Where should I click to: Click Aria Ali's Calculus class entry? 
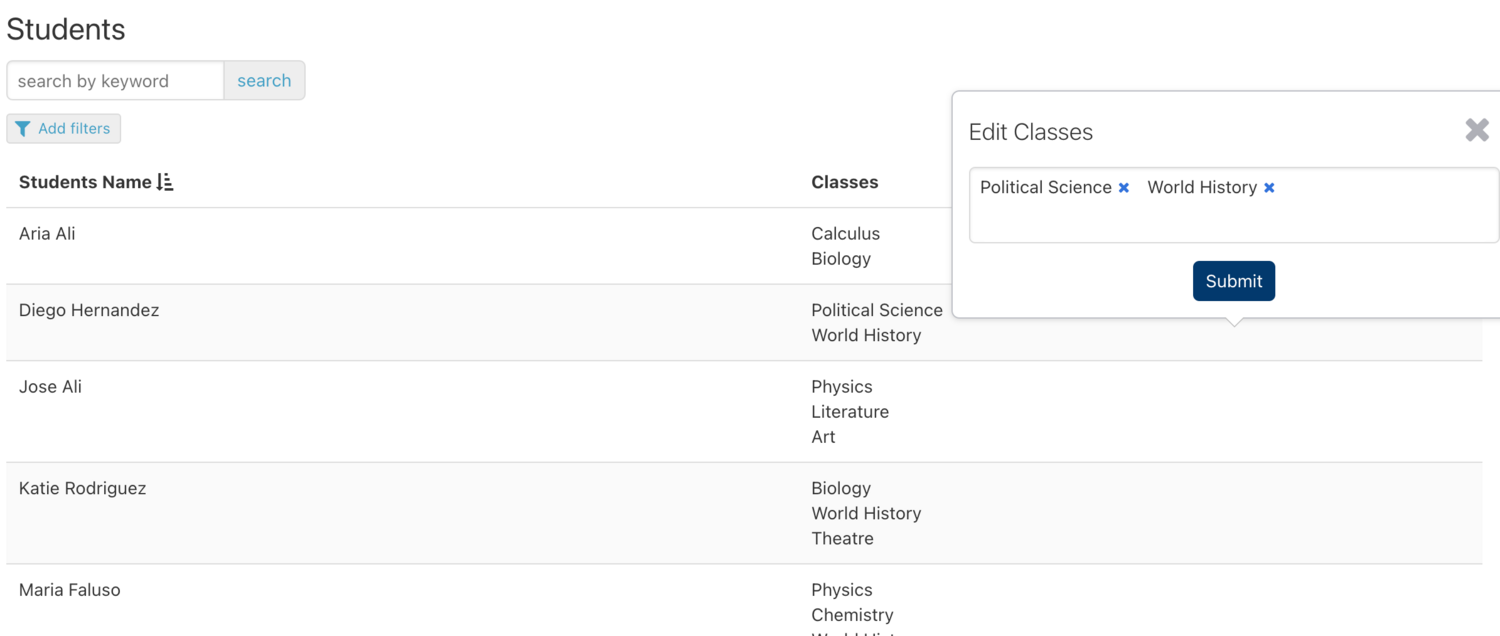tap(845, 234)
